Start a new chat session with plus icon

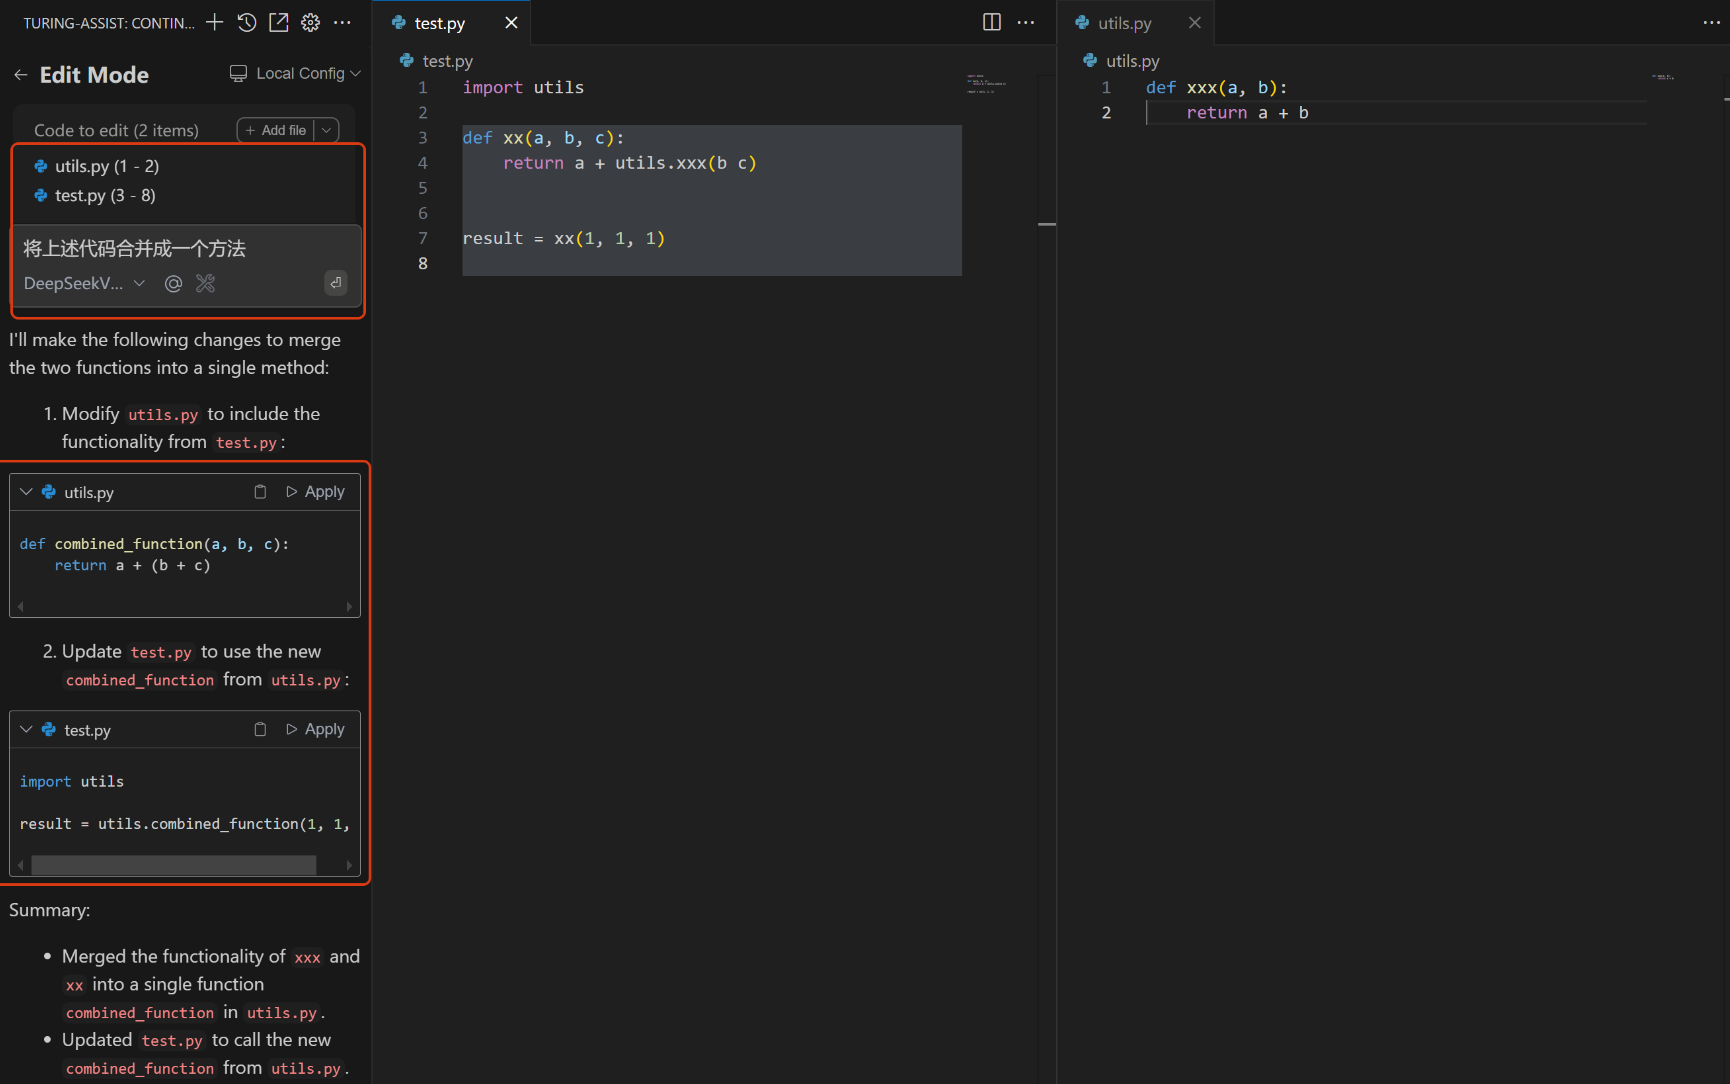coord(214,22)
